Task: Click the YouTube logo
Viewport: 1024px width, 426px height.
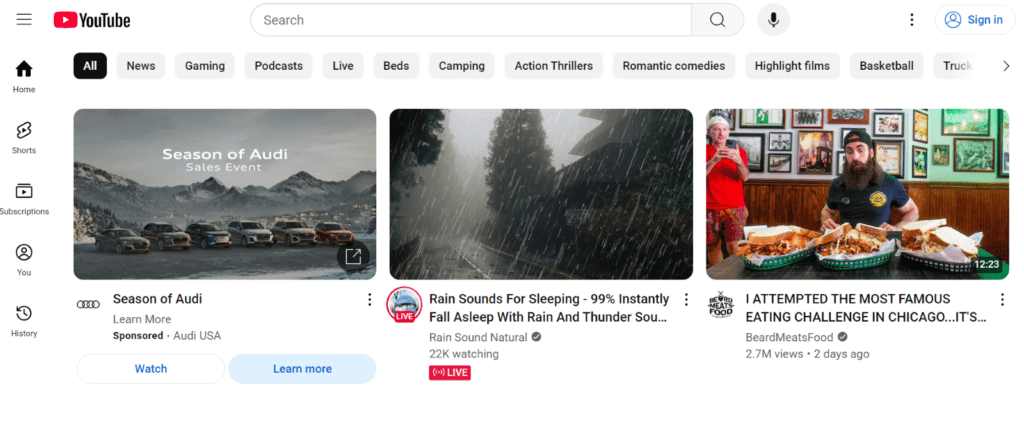Action: [x=92, y=20]
